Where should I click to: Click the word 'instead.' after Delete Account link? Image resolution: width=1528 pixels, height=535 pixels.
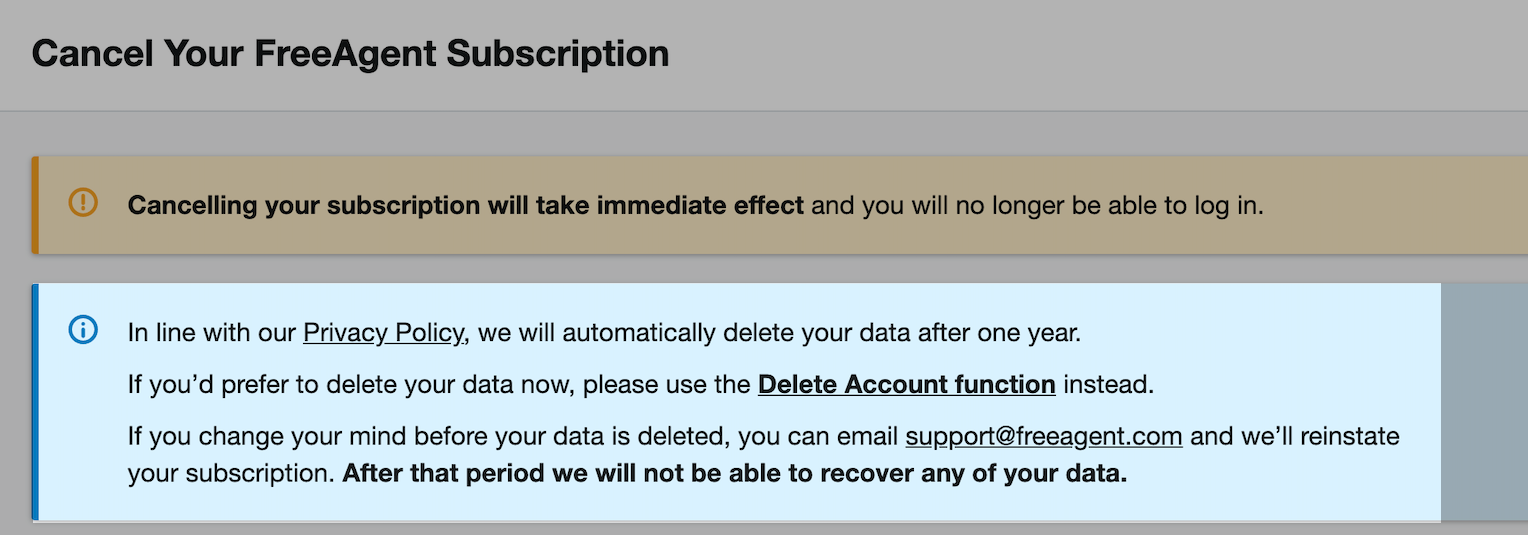1108,384
